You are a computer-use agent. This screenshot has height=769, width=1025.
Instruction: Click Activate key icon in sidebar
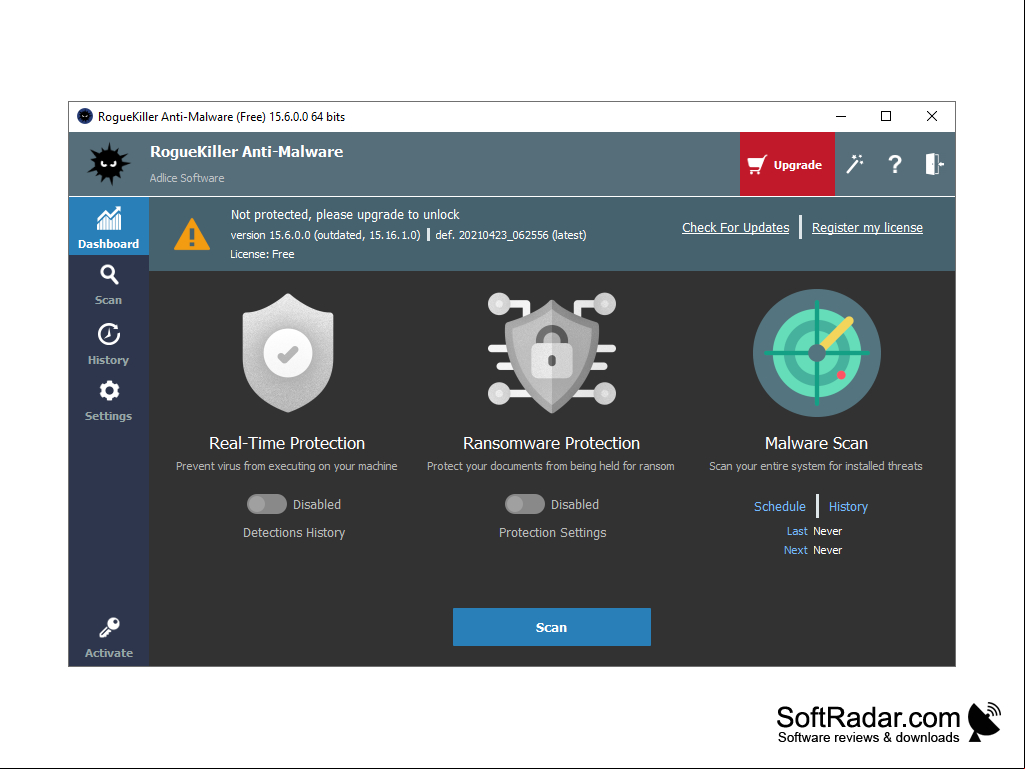coord(109,638)
